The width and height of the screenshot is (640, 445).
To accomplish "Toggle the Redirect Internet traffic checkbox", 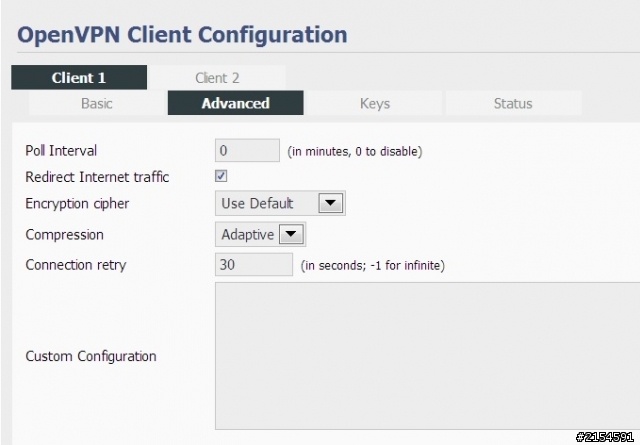I will pyautogui.click(x=221, y=176).
